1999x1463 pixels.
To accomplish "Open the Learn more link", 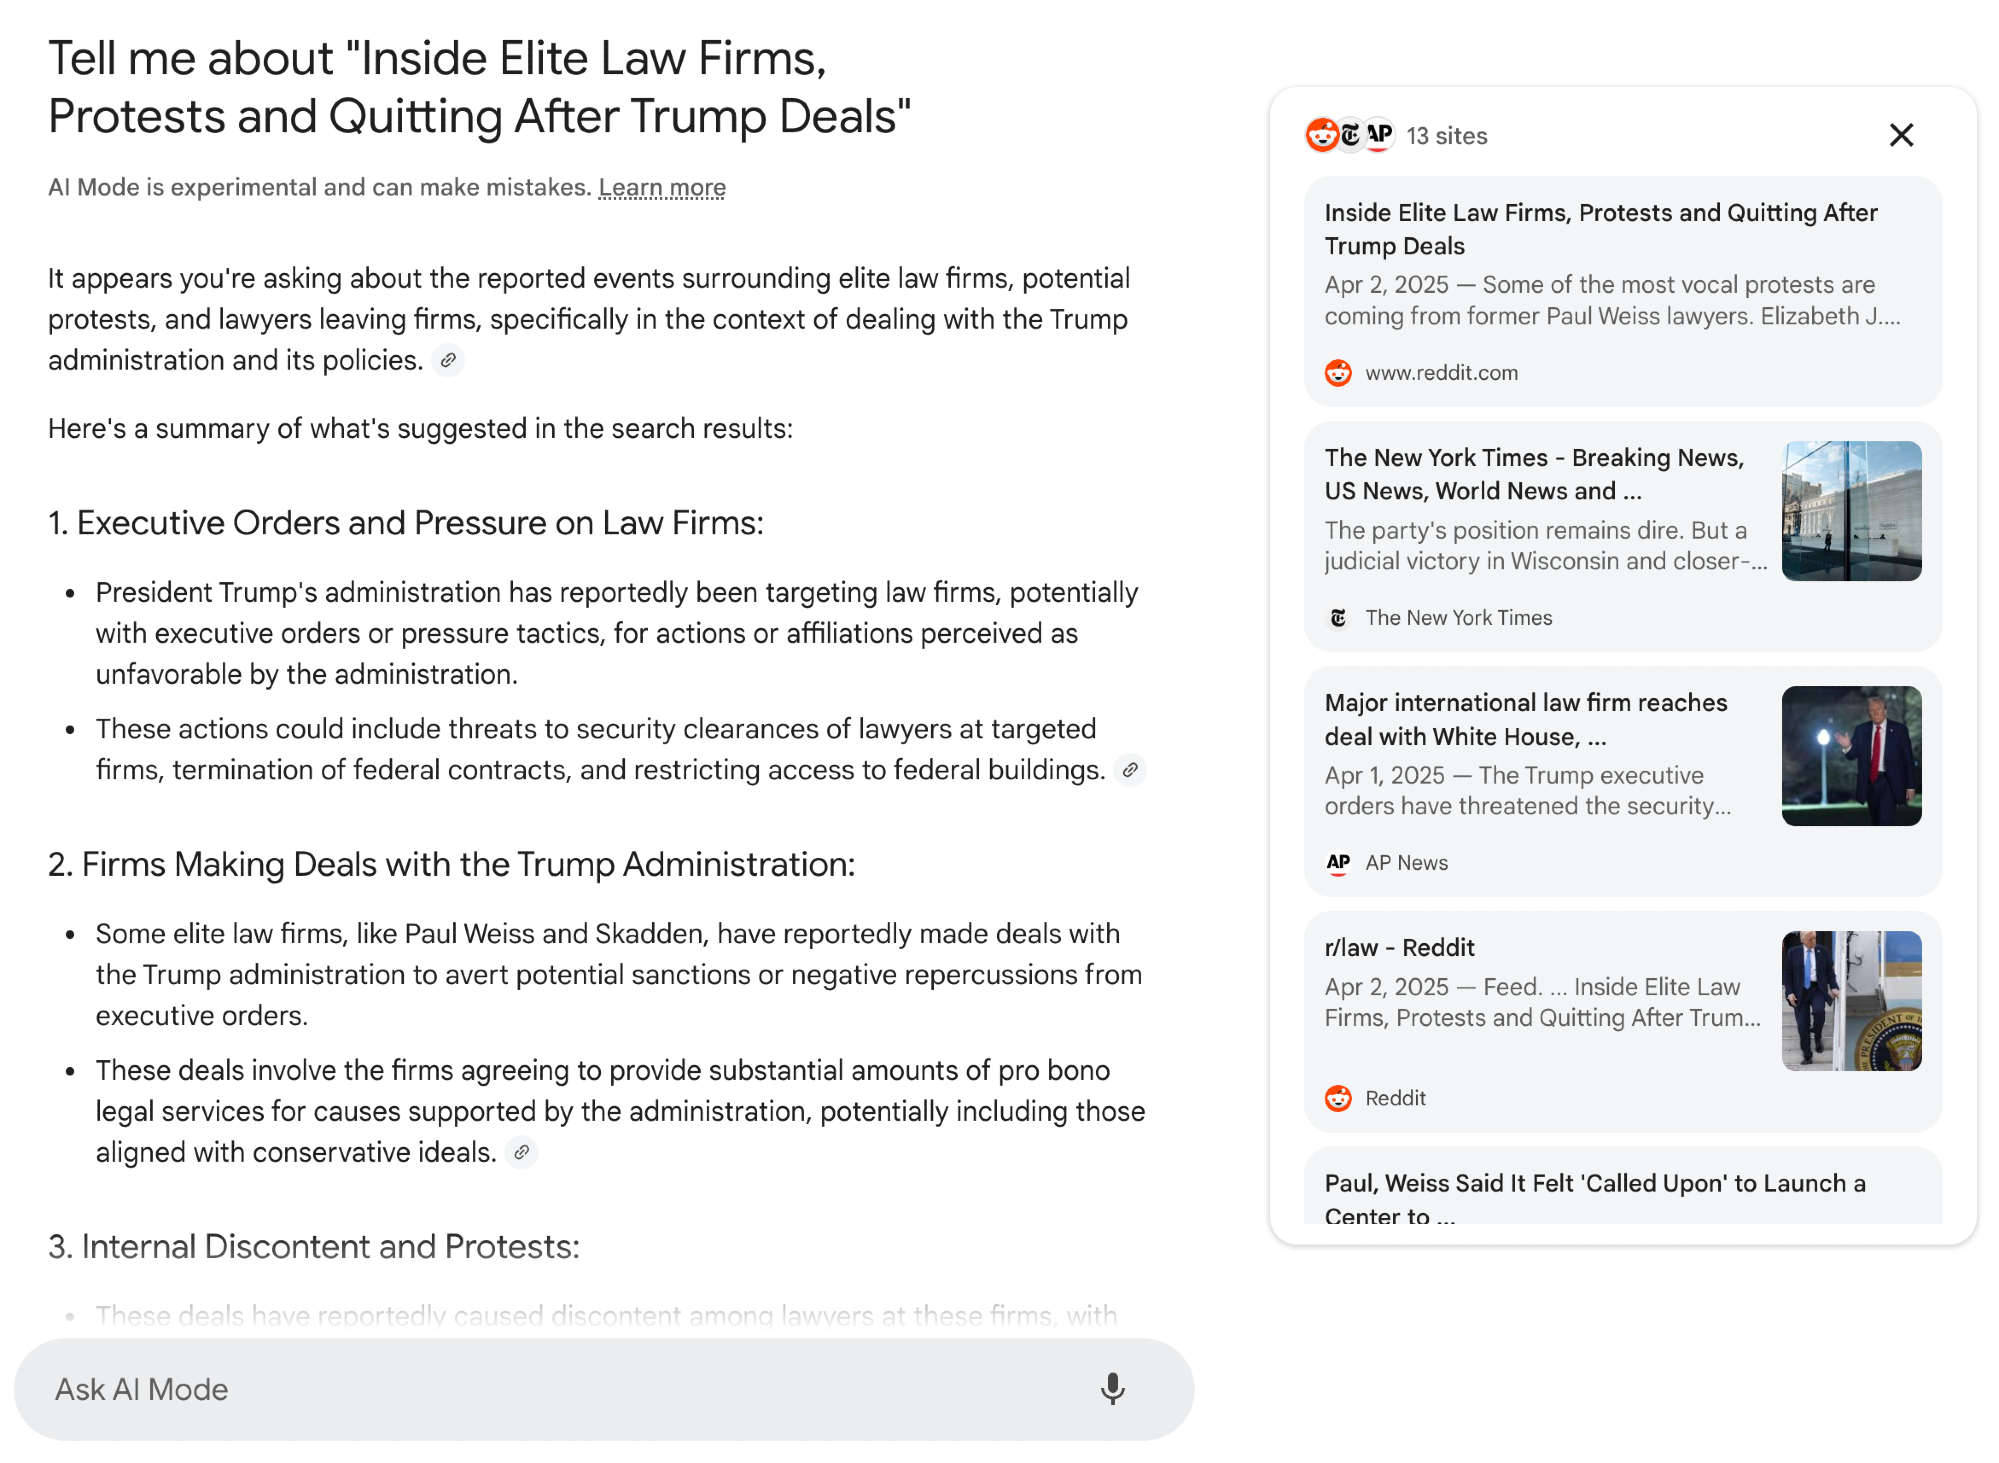I will pyautogui.click(x=662, y=188).
